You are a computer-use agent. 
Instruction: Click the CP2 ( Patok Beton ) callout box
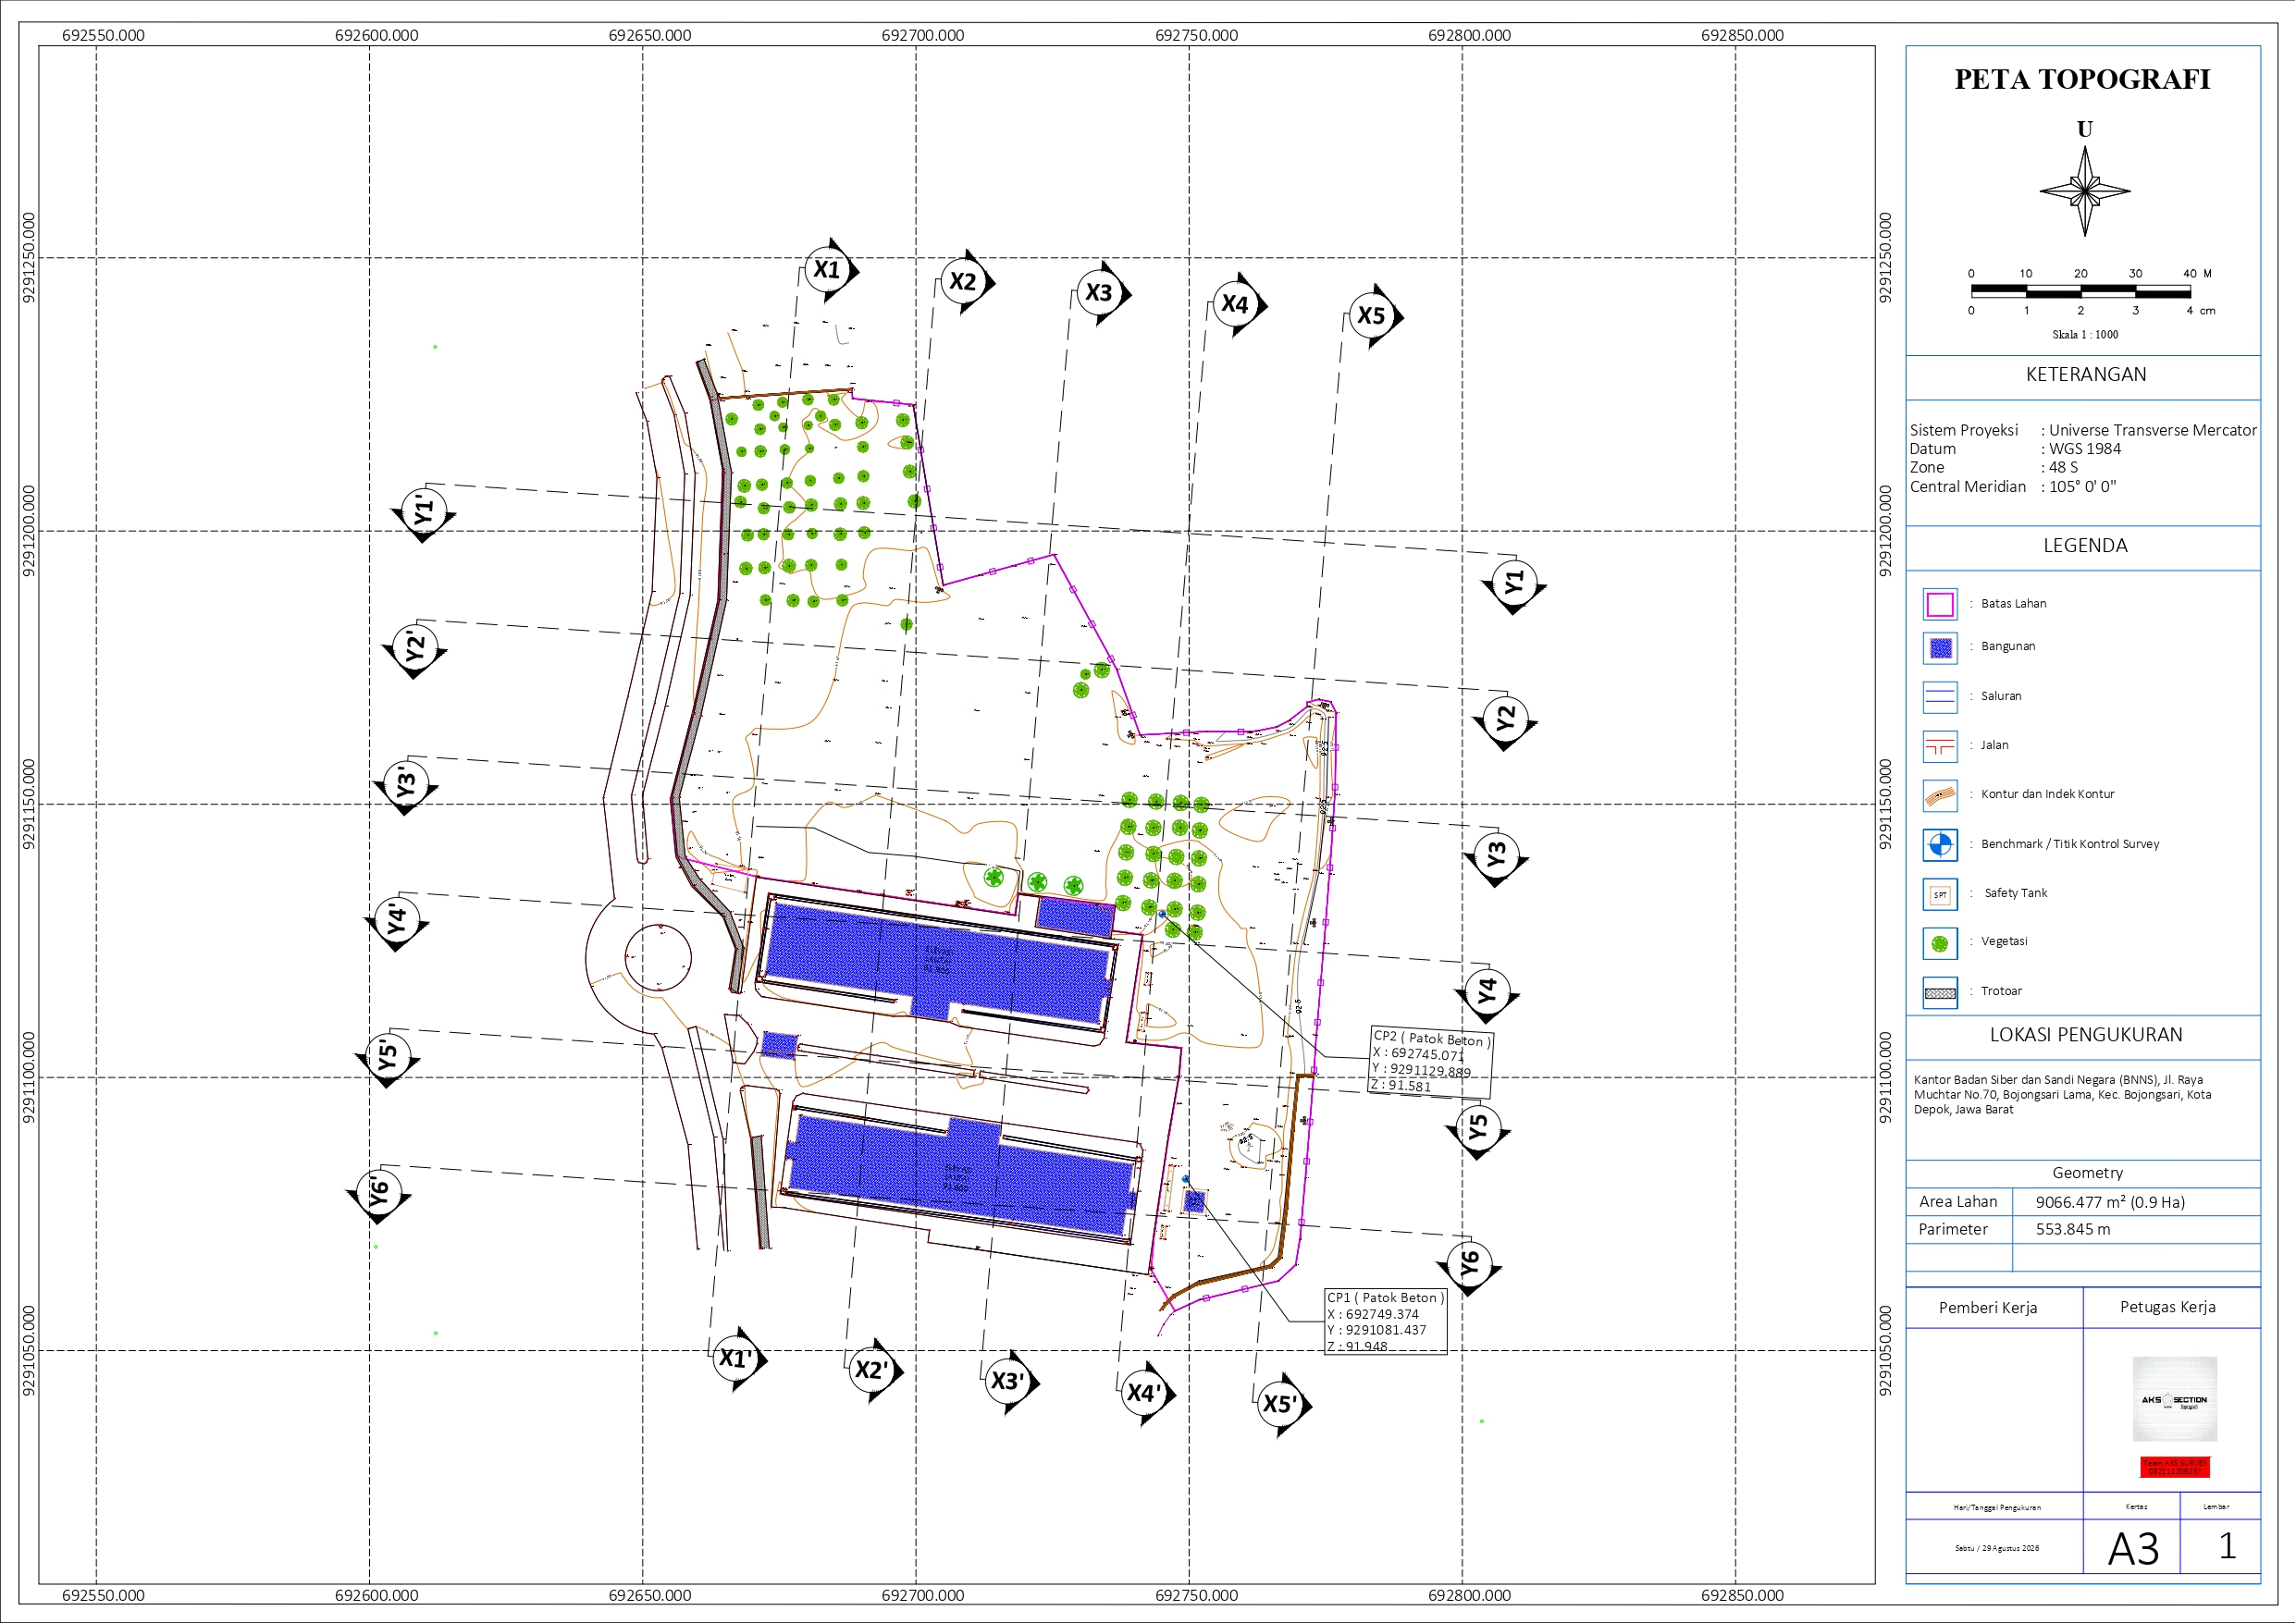1431,1062
